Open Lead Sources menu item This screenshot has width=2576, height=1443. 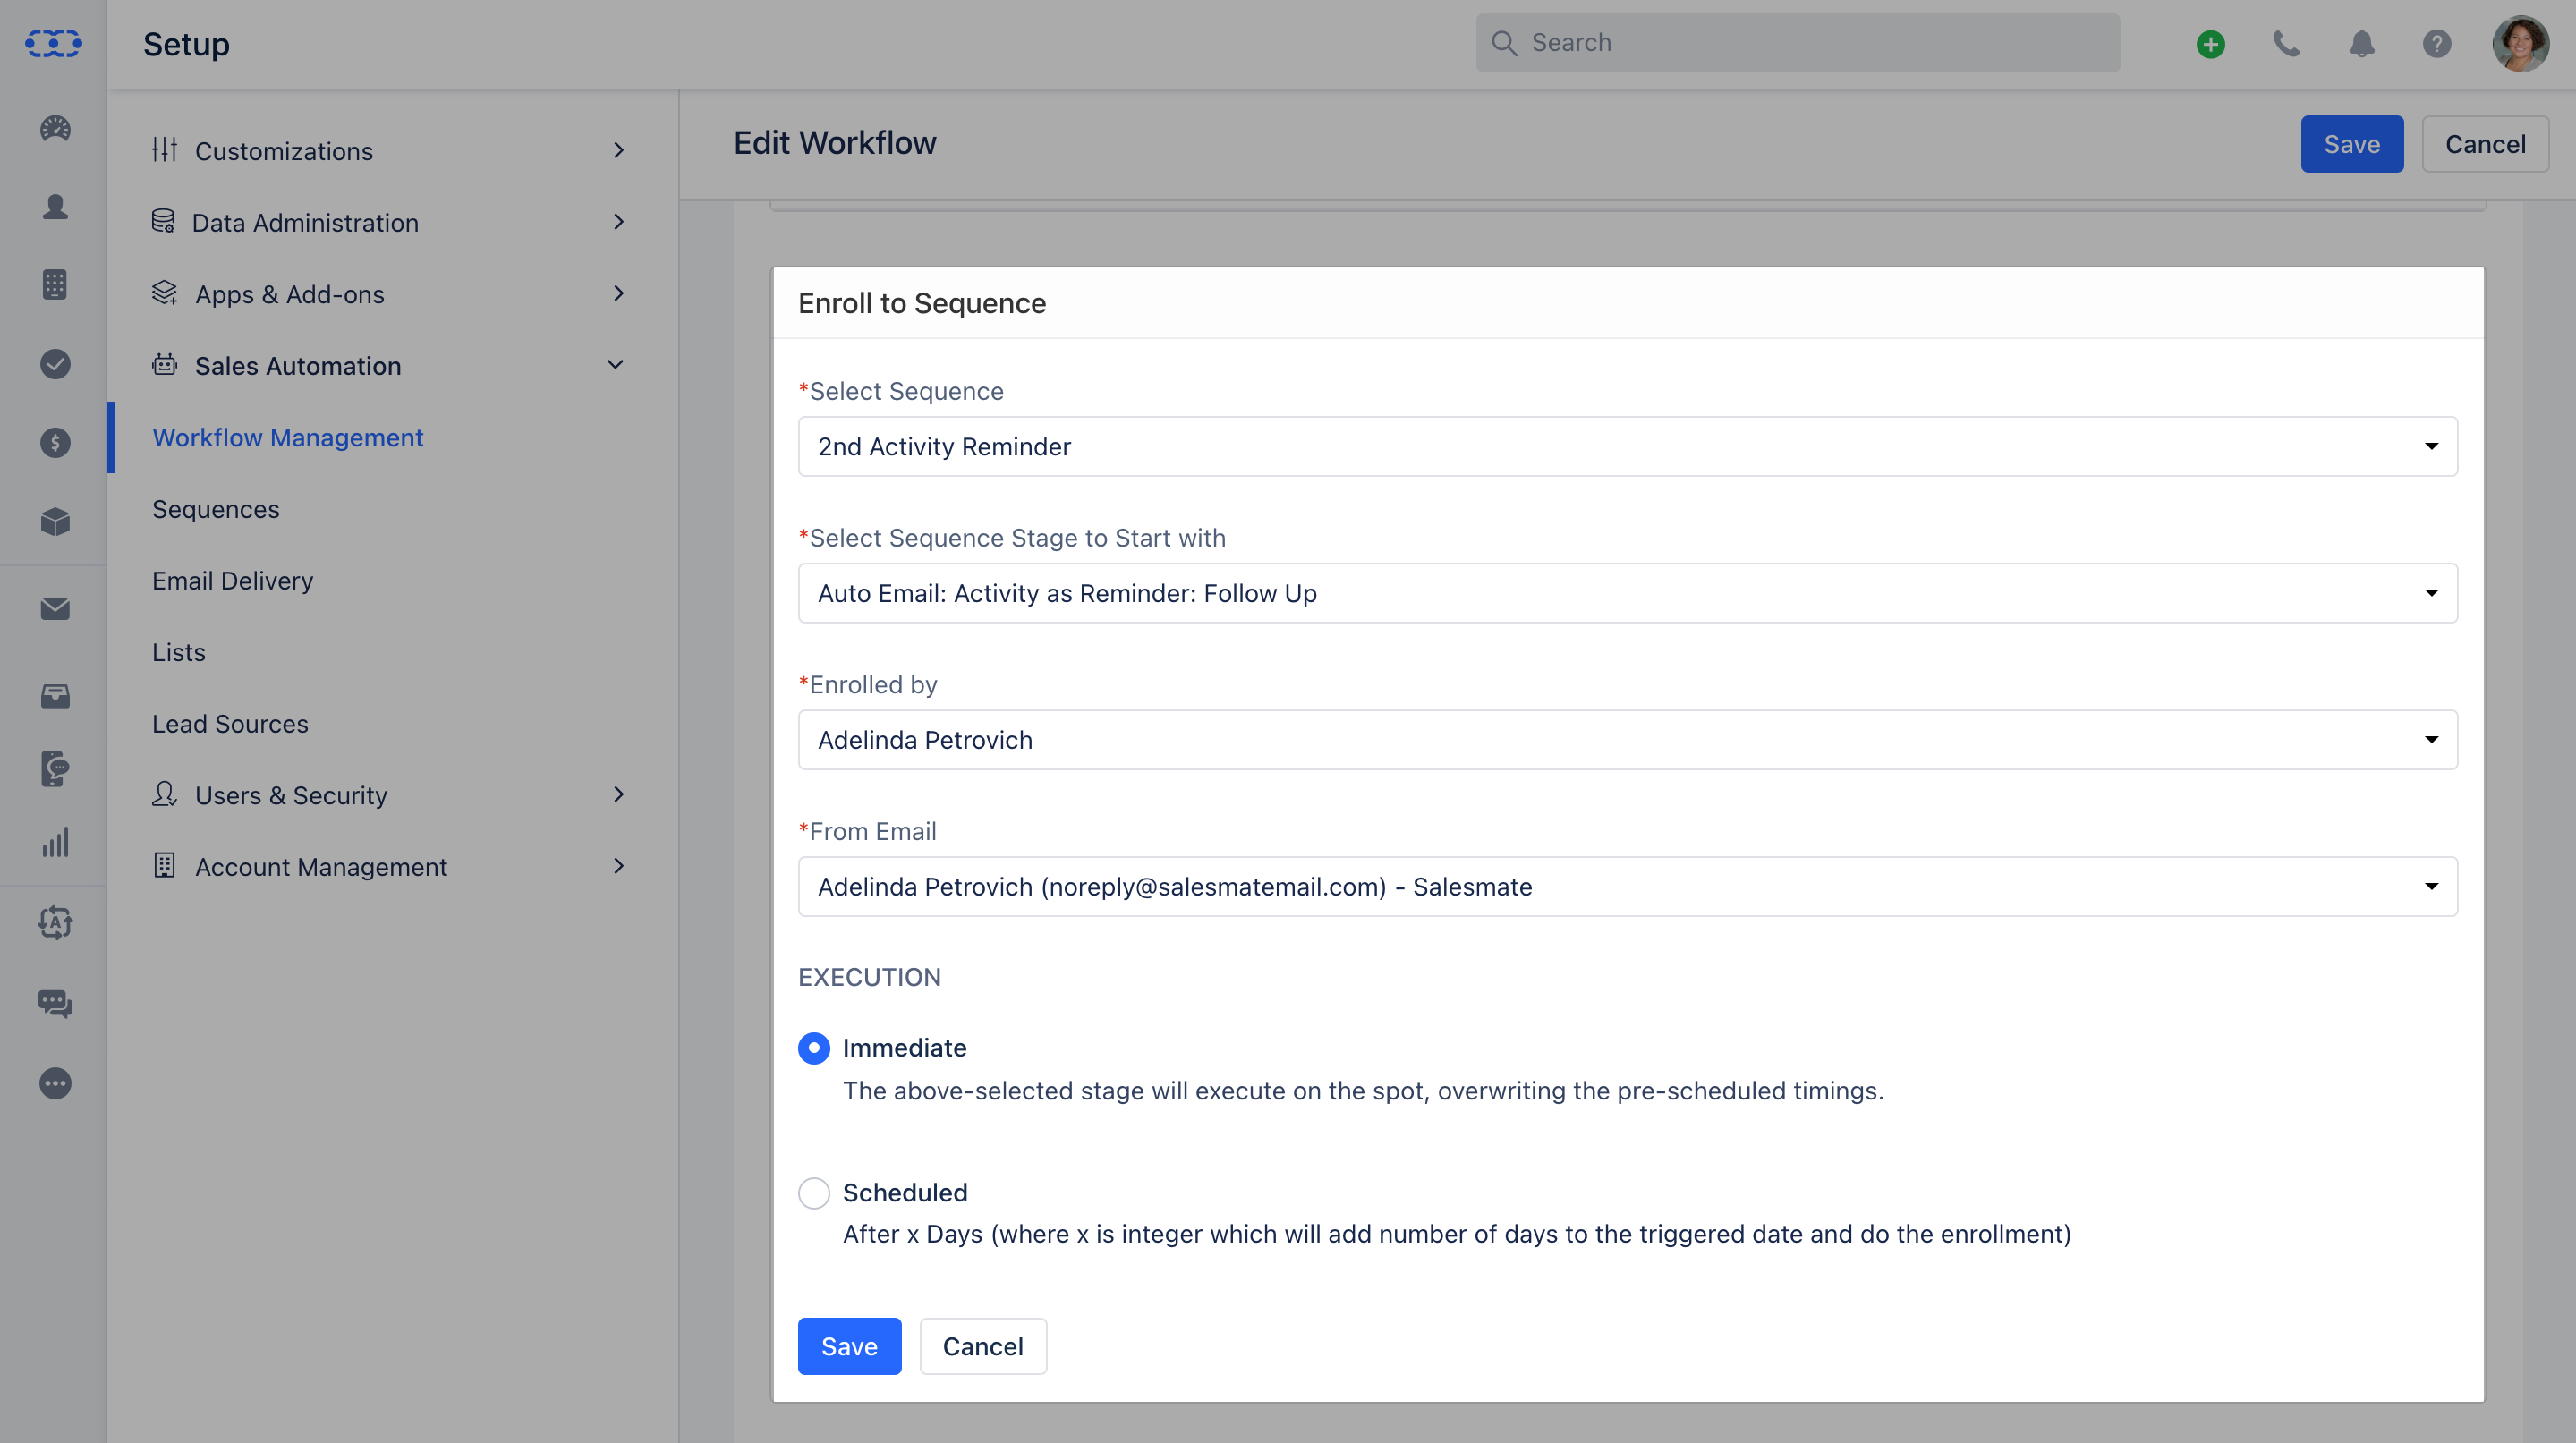tap(230, 724)
